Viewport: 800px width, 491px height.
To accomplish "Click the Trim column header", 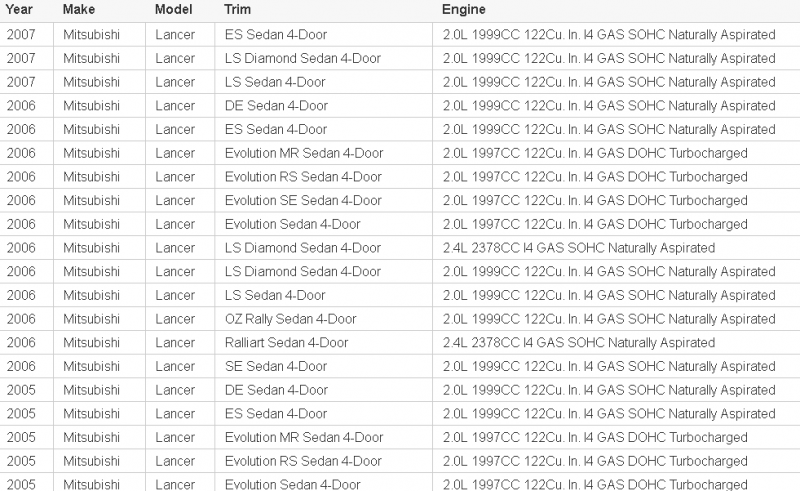I will click(x=238, y=9).
